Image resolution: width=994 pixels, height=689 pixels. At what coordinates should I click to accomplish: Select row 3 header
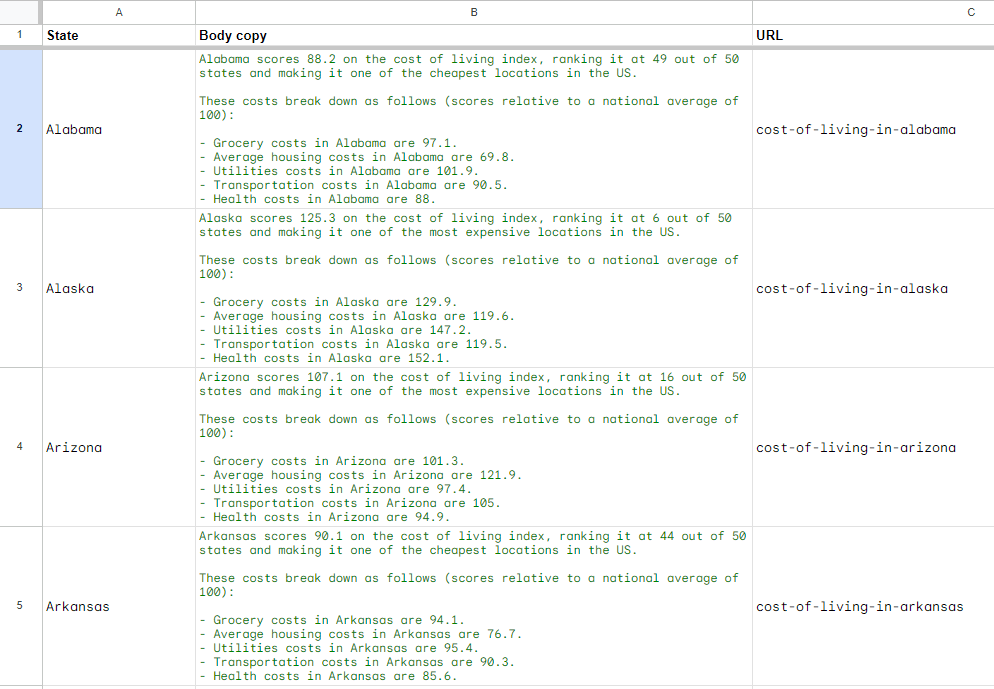[x=20, y=288]
